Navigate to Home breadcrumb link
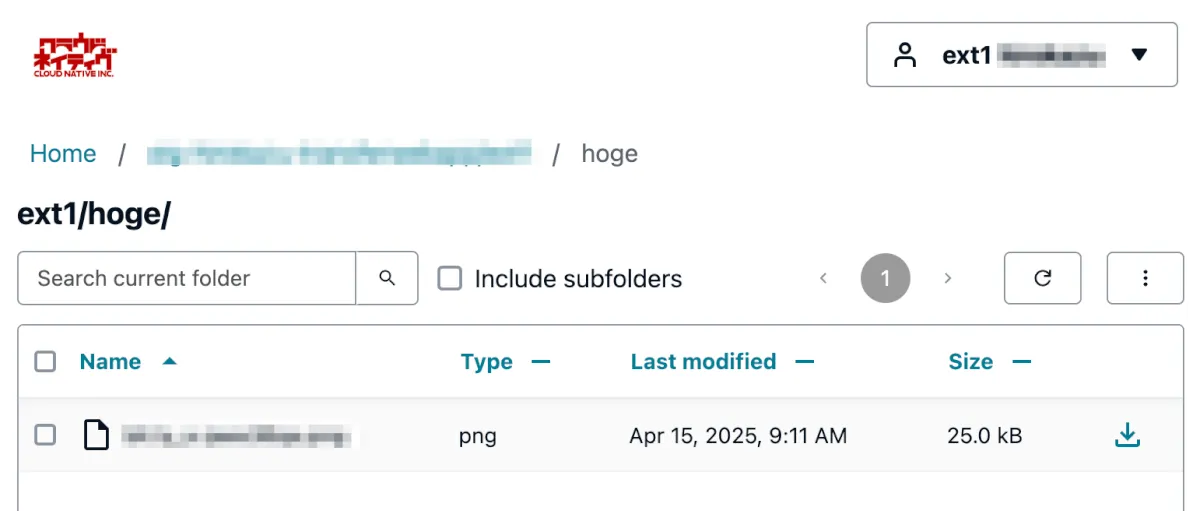Image resolution: width=1200 pixels, height=511 pixels. pos(63,154)
